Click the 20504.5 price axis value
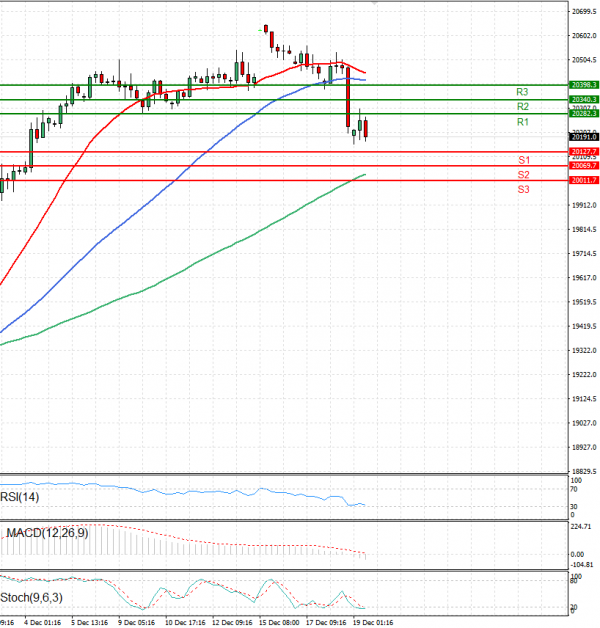This screenshot has width=600, height=628. coord(584,60)
